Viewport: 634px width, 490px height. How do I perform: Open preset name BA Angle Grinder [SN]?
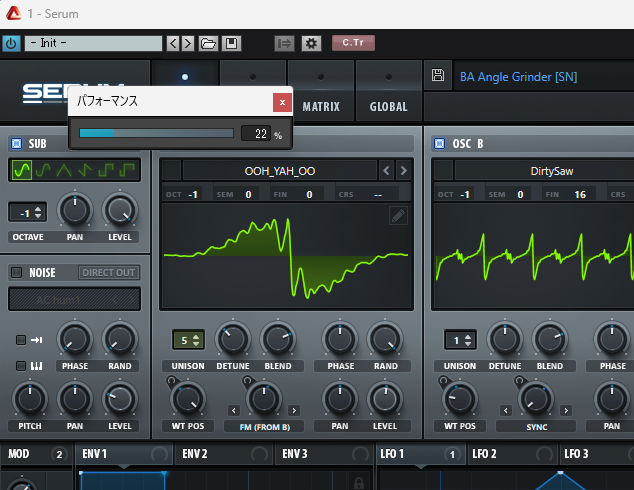pos(518,77)
